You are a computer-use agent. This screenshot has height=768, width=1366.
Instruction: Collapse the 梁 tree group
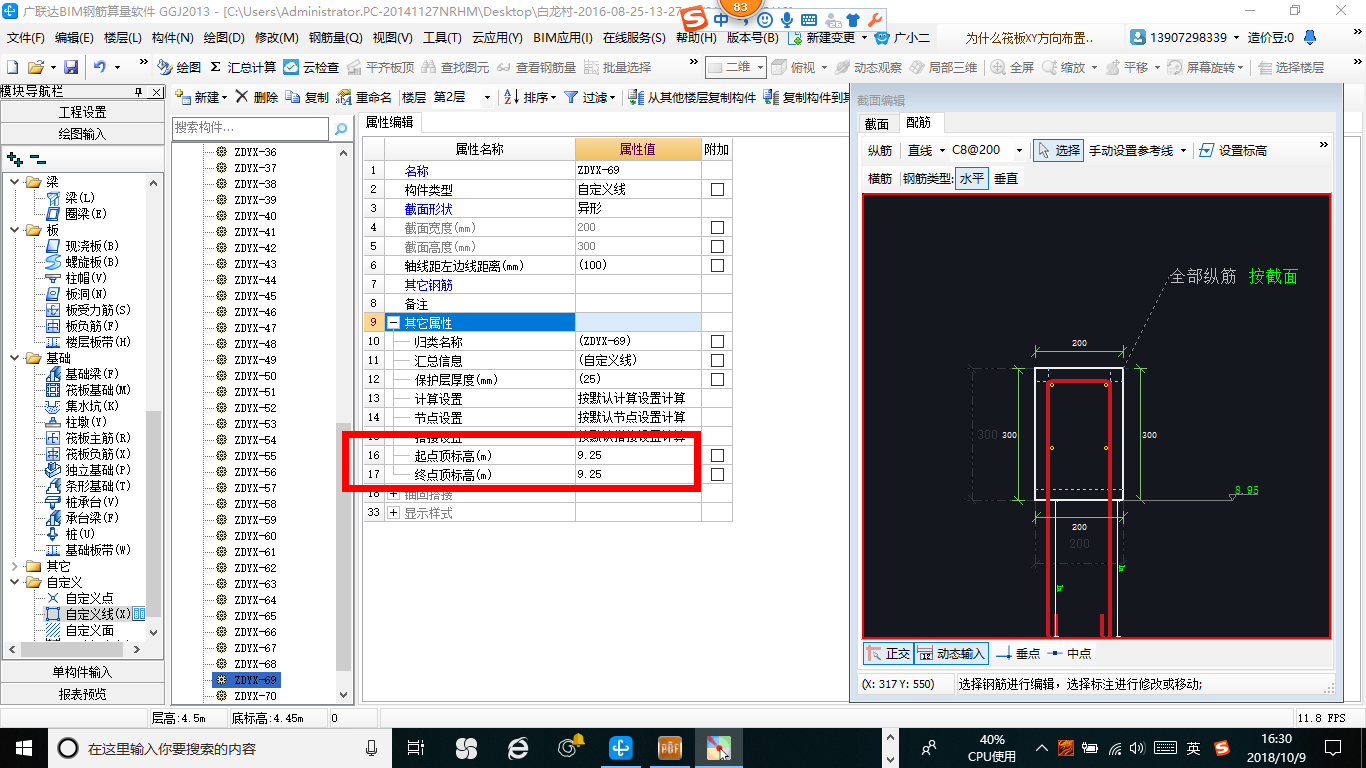coord(15,182)
